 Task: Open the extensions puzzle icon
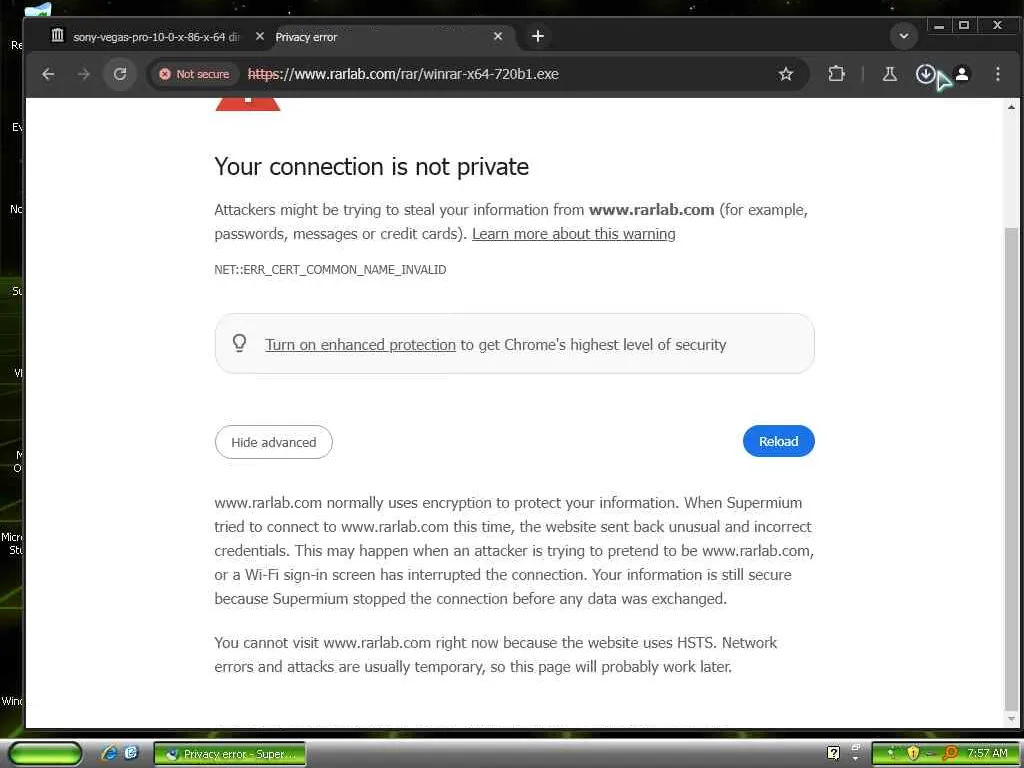836,74
